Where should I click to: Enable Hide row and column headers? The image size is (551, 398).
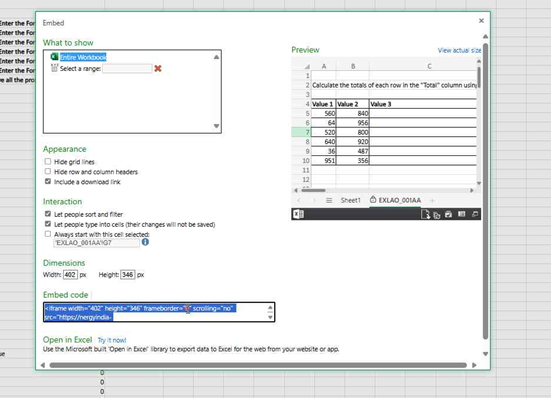point(48,171)
